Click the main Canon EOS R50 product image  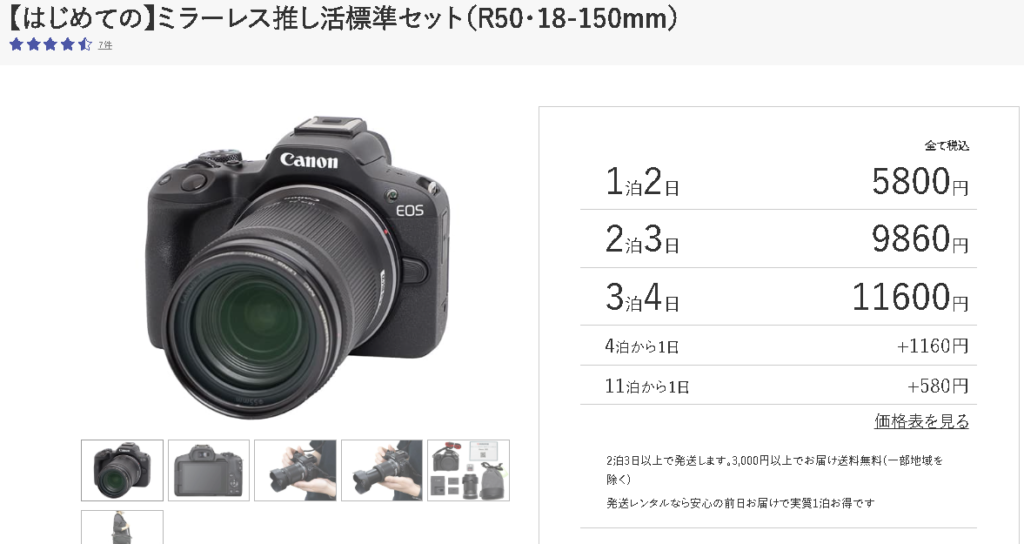click(297, 268)
